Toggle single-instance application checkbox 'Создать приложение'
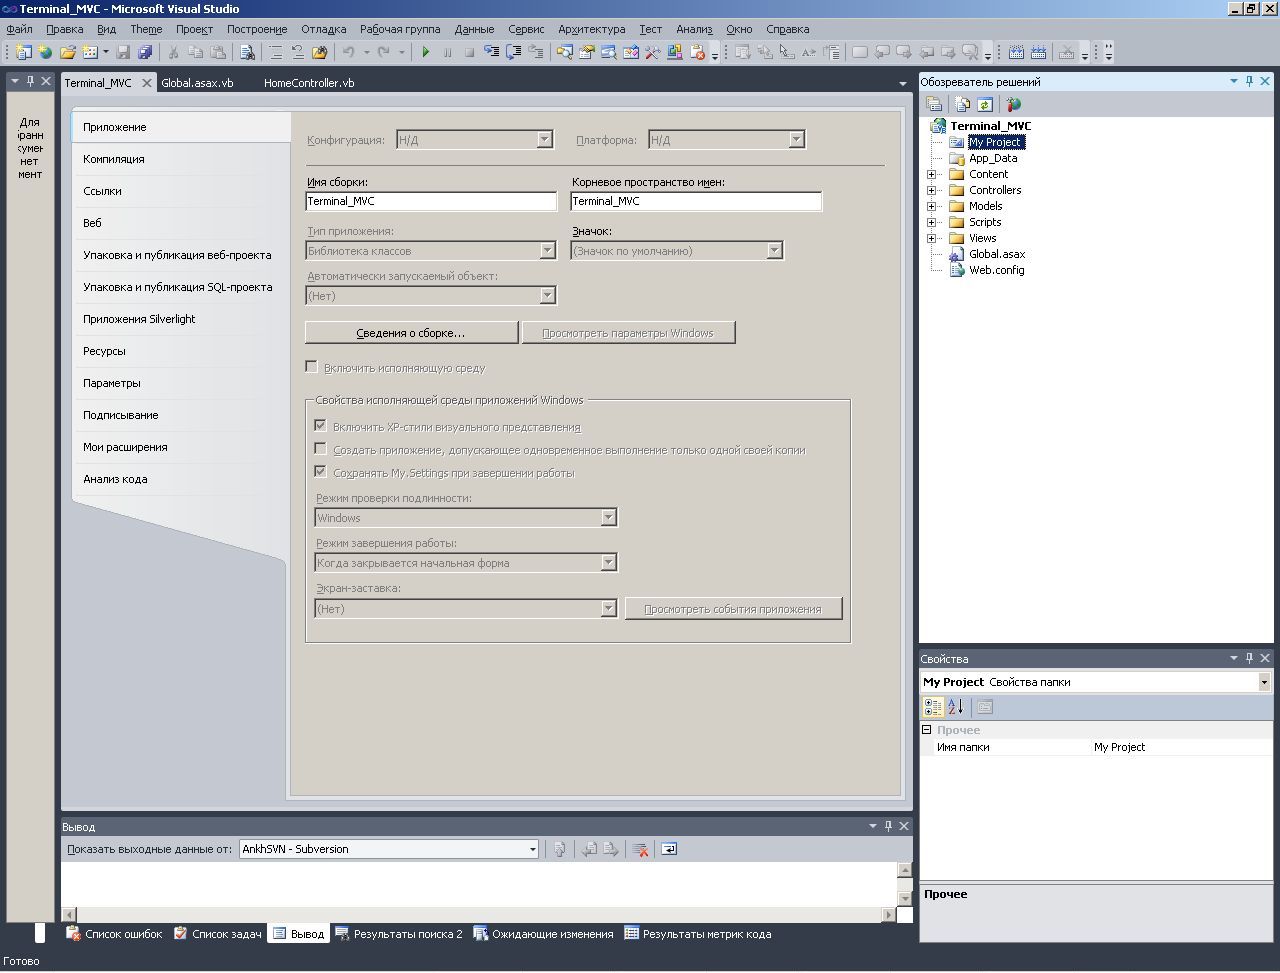This screenshot has width=1280, height=973. point(321,449)
